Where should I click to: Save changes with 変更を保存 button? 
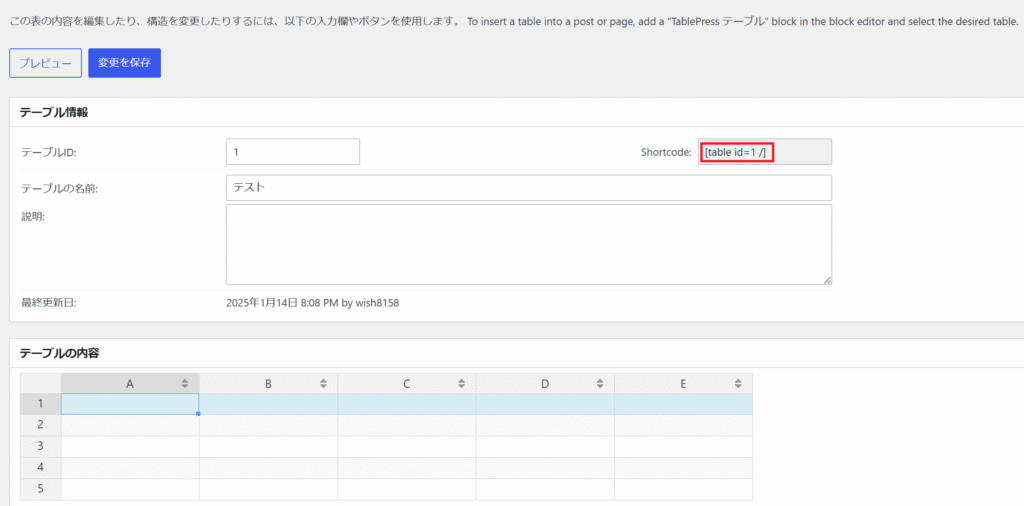124,63
